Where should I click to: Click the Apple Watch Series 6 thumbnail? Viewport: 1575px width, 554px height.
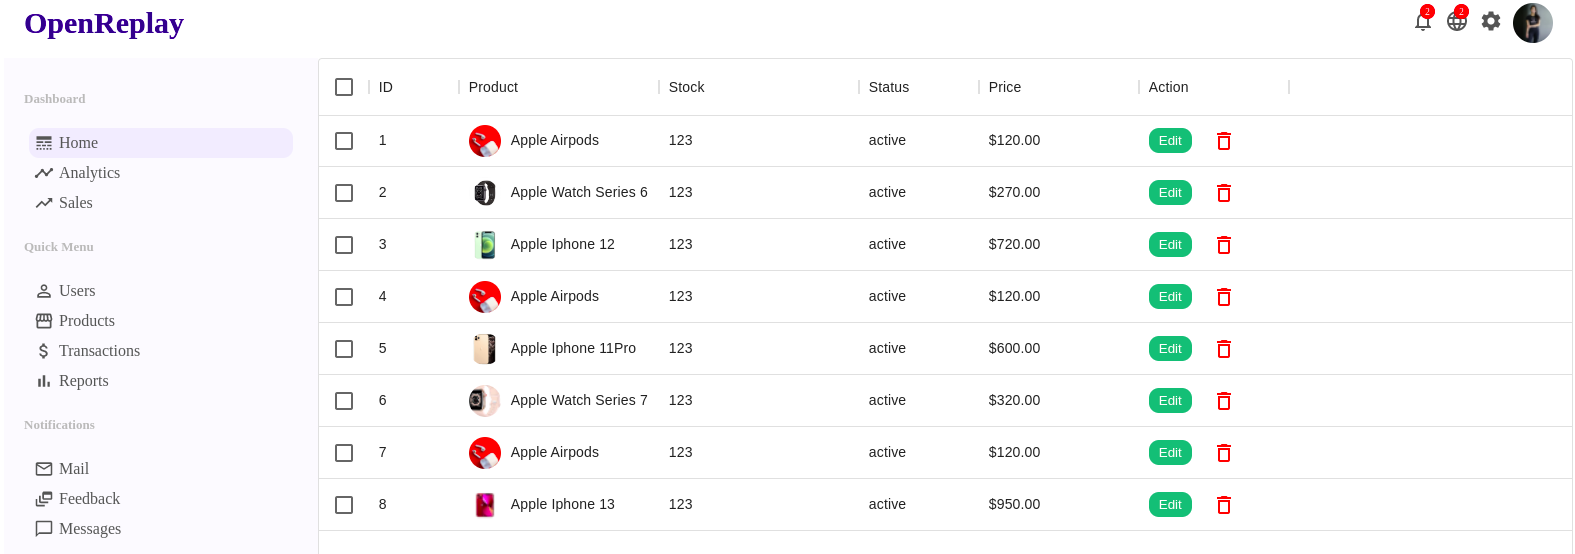pyautogui.click(x=485, y=193)
